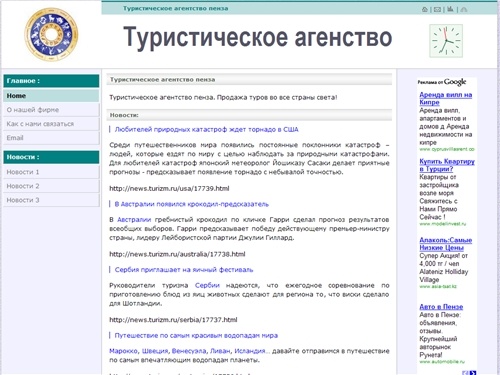Click the previous ads arrow at the bottom
This screenshot has height=375, width=500.
466,373
